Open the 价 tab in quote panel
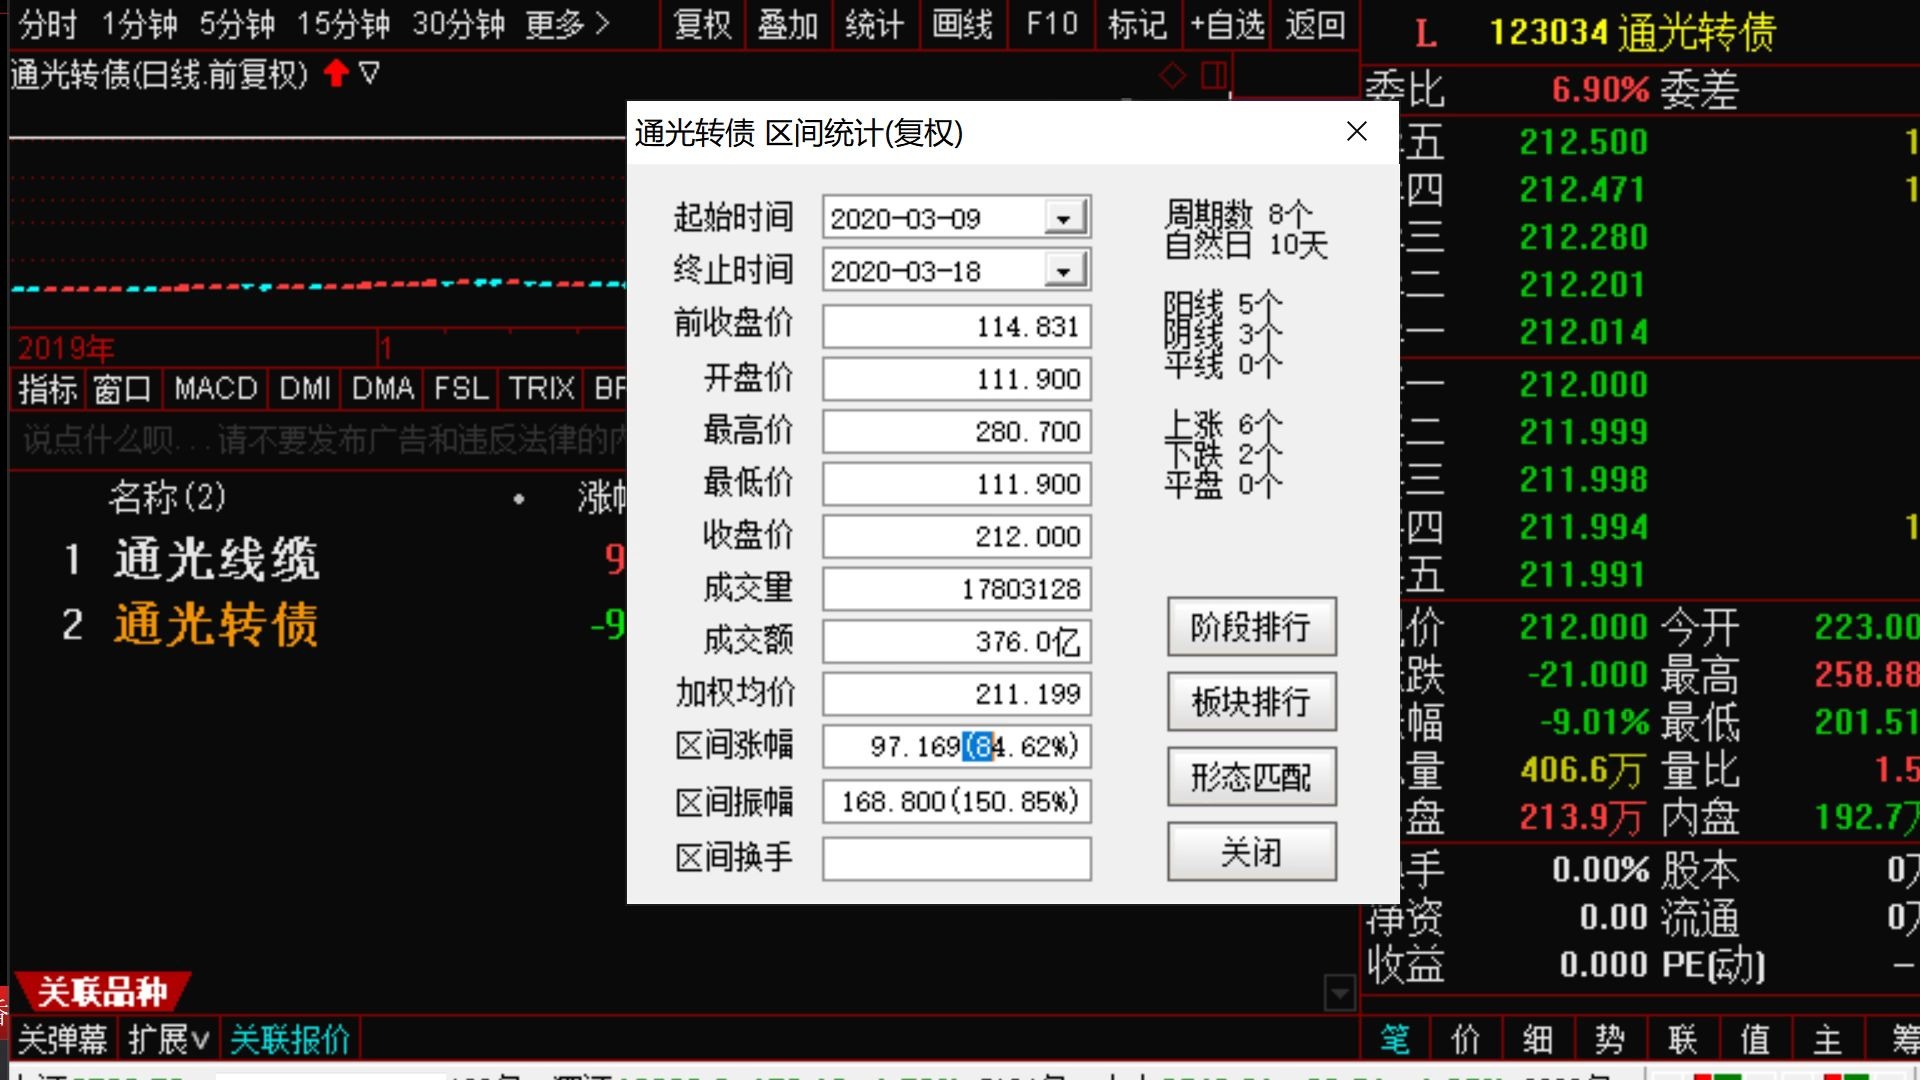 [x=1466, y=1040]
